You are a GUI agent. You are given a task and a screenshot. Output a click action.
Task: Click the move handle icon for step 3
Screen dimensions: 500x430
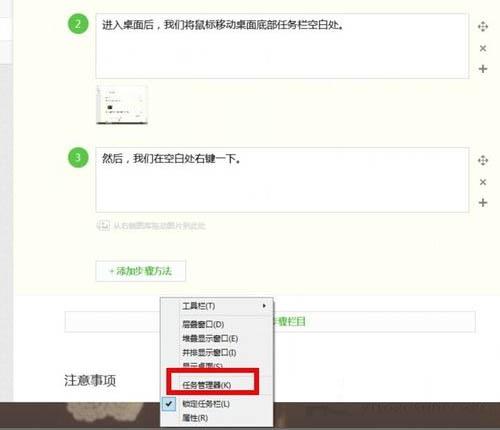pyautogui.click(x=483, y=160)
